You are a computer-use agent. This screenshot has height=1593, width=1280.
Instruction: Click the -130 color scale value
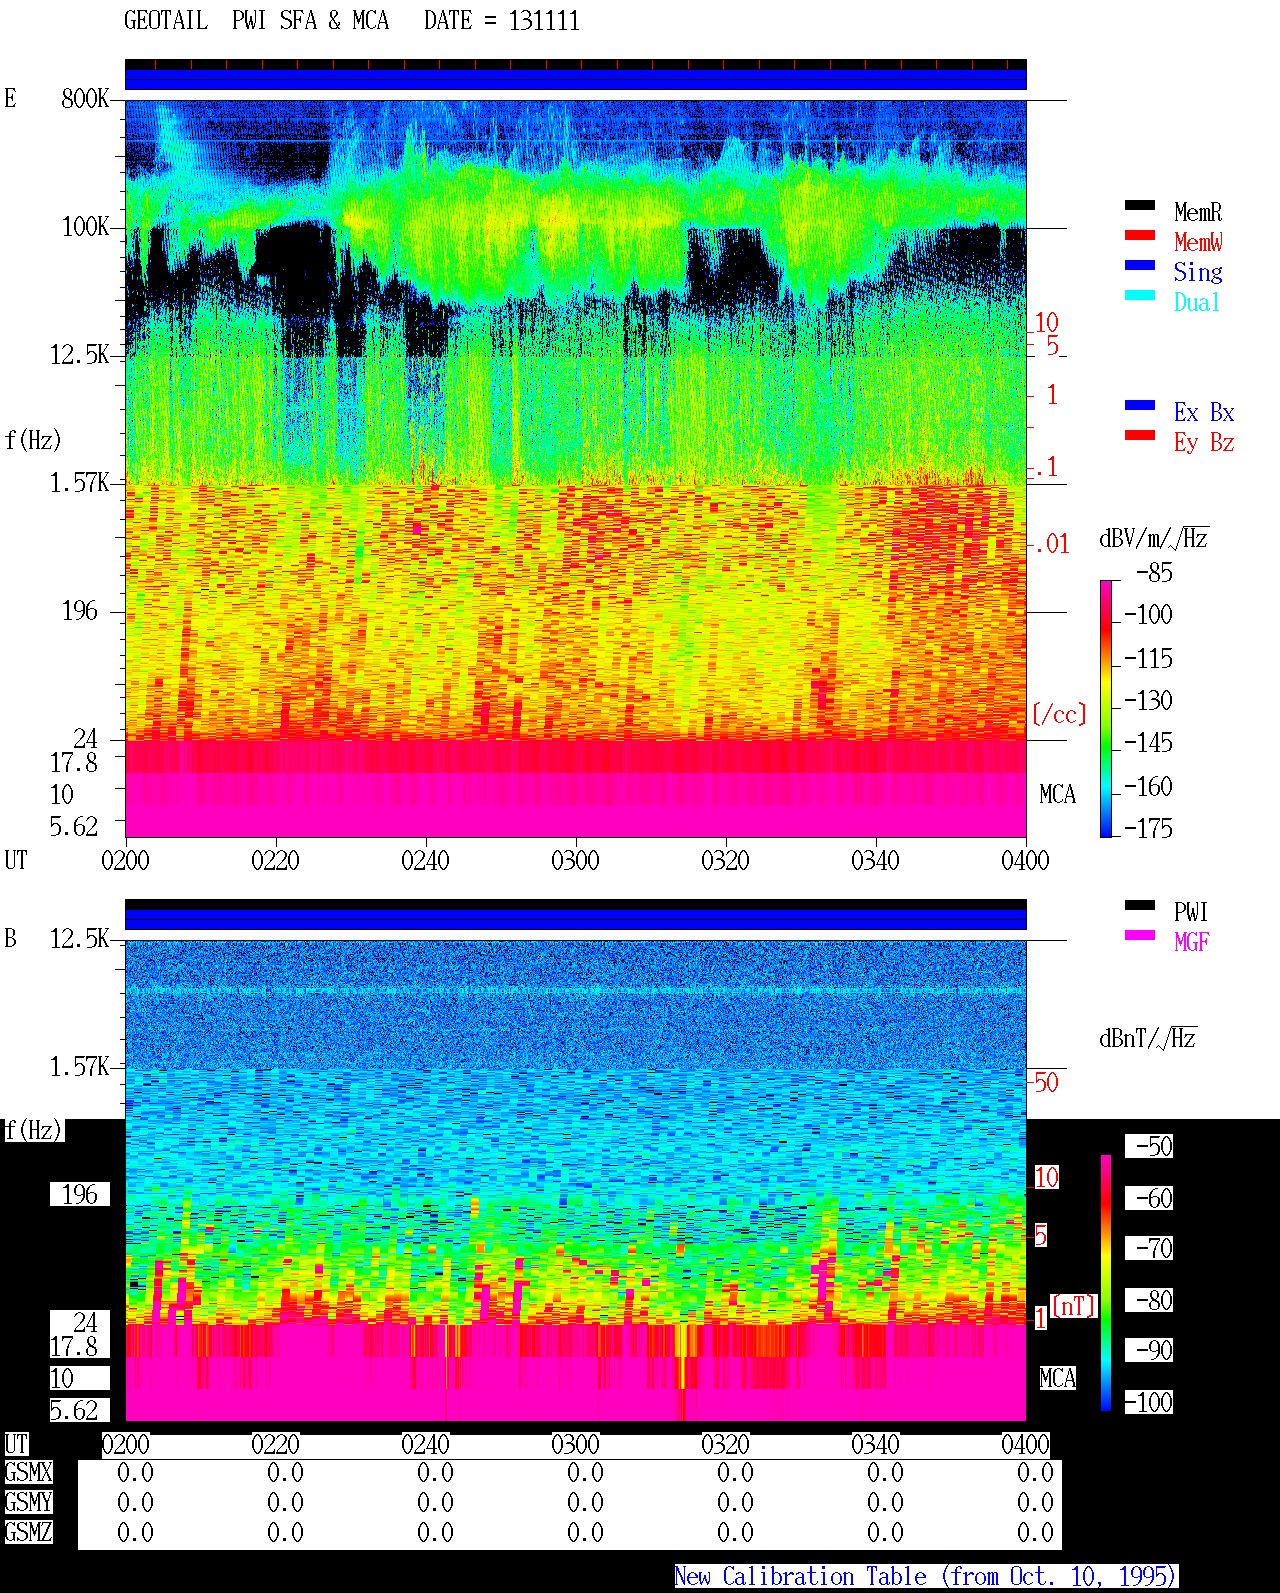(1149, 701)
